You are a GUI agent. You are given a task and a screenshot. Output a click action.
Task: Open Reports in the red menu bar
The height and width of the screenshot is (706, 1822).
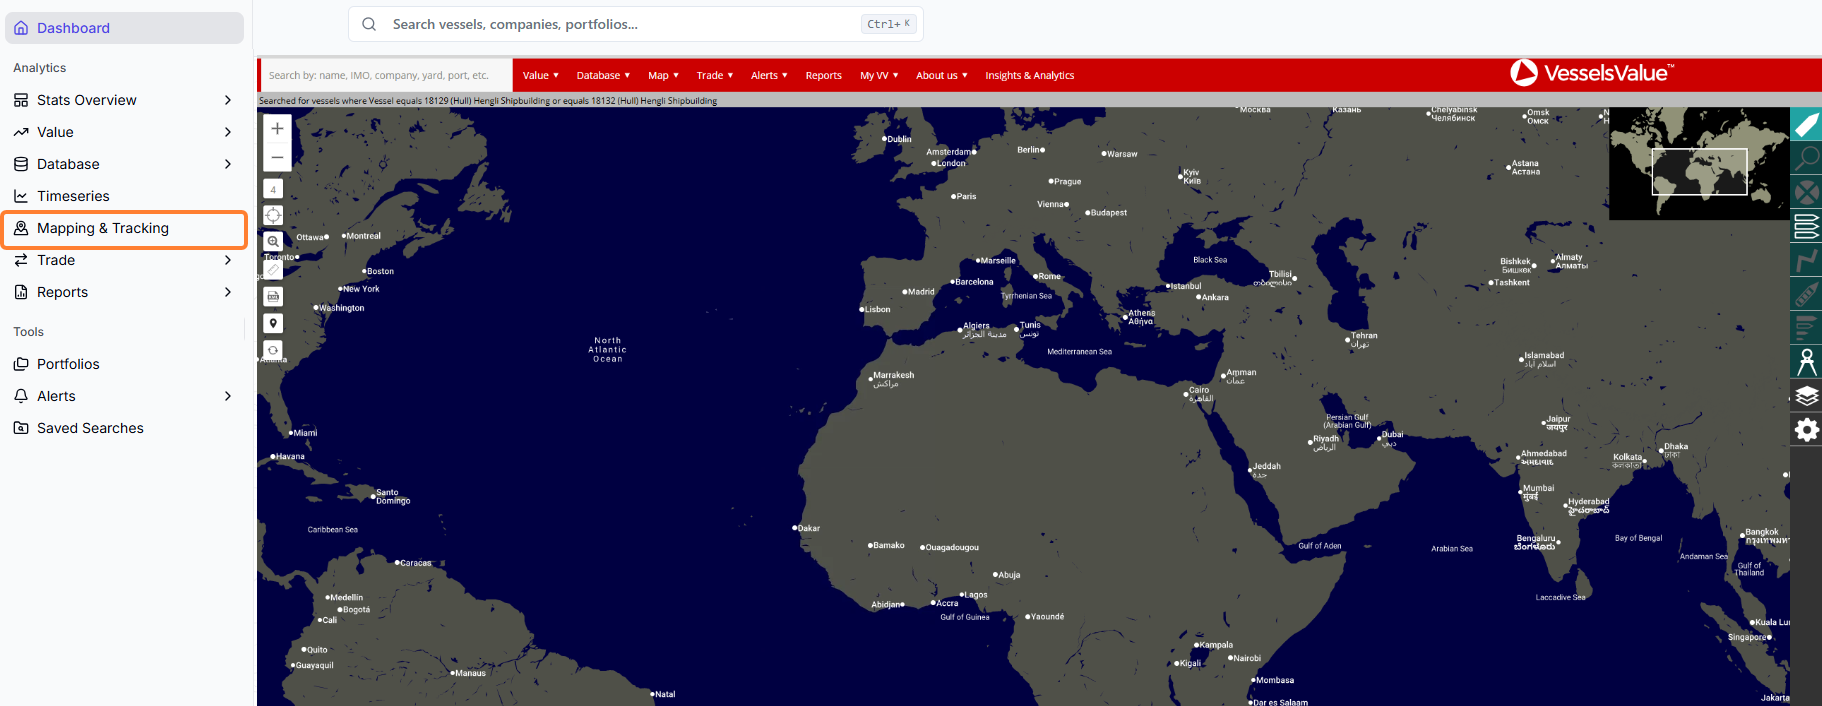click(823, 75)
